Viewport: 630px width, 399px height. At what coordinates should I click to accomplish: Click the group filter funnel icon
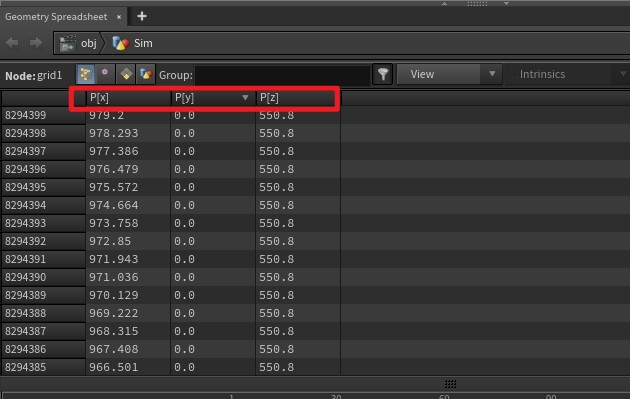pos(382,74)
